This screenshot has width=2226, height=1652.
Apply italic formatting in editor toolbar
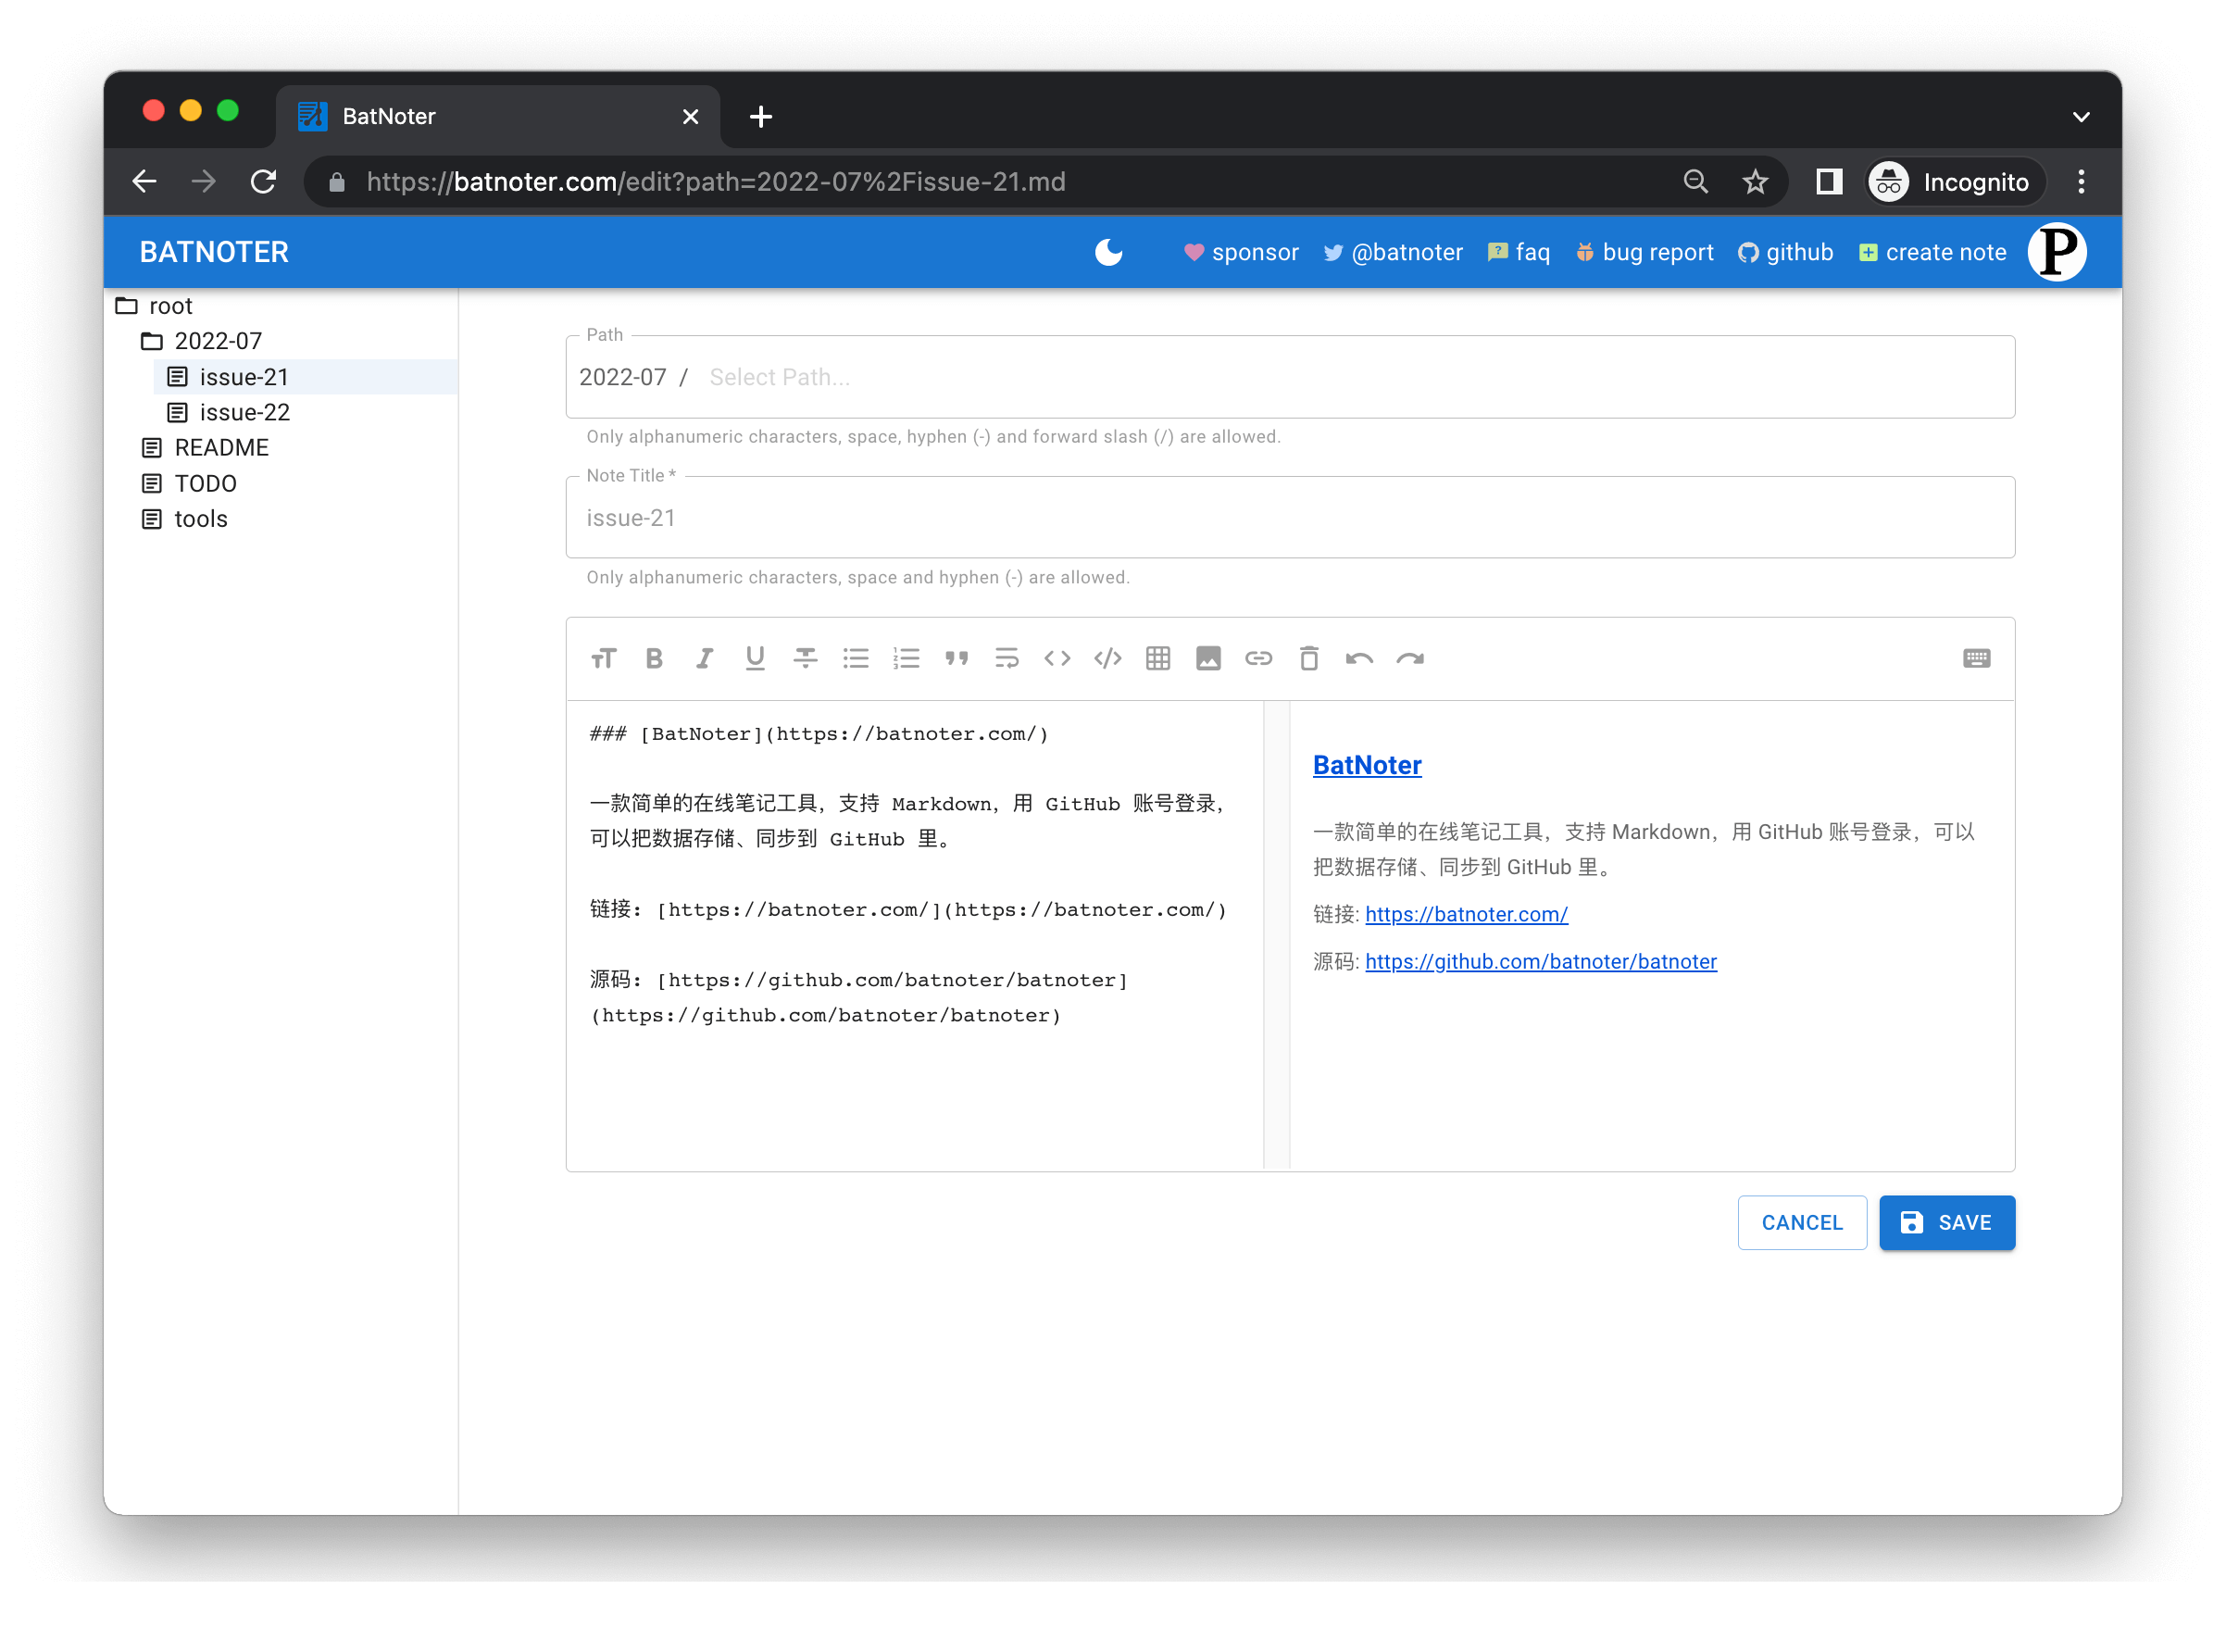[x=705, y=658]
